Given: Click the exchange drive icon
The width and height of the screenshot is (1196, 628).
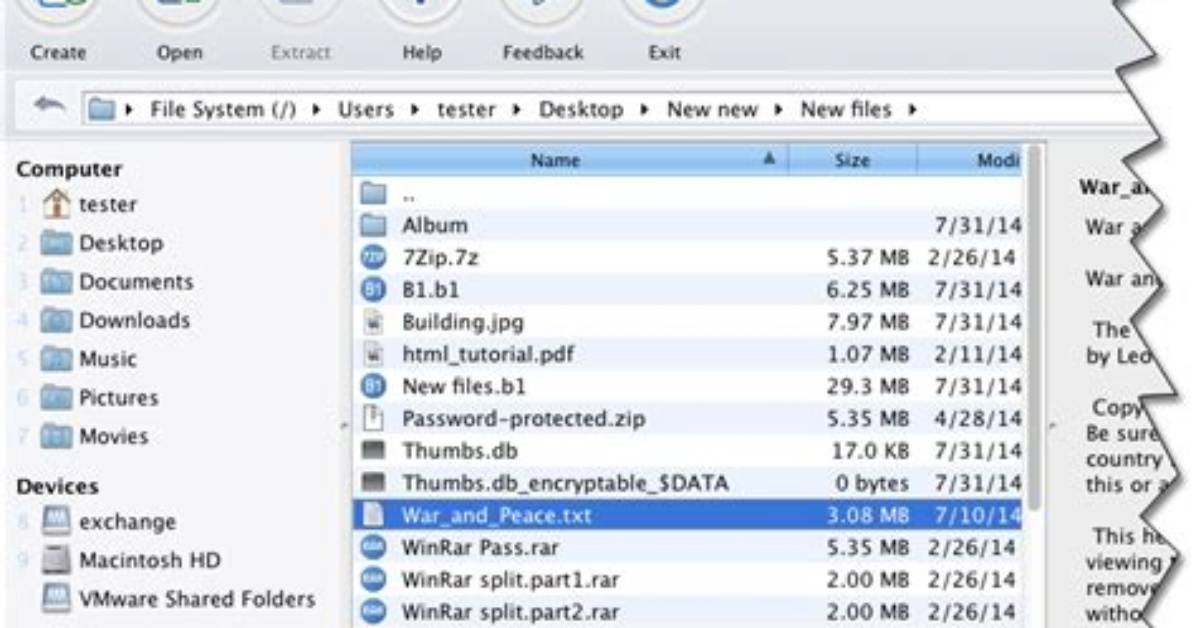Looking at the screenshot, I should pyautogui.click(x=56, y=522).
